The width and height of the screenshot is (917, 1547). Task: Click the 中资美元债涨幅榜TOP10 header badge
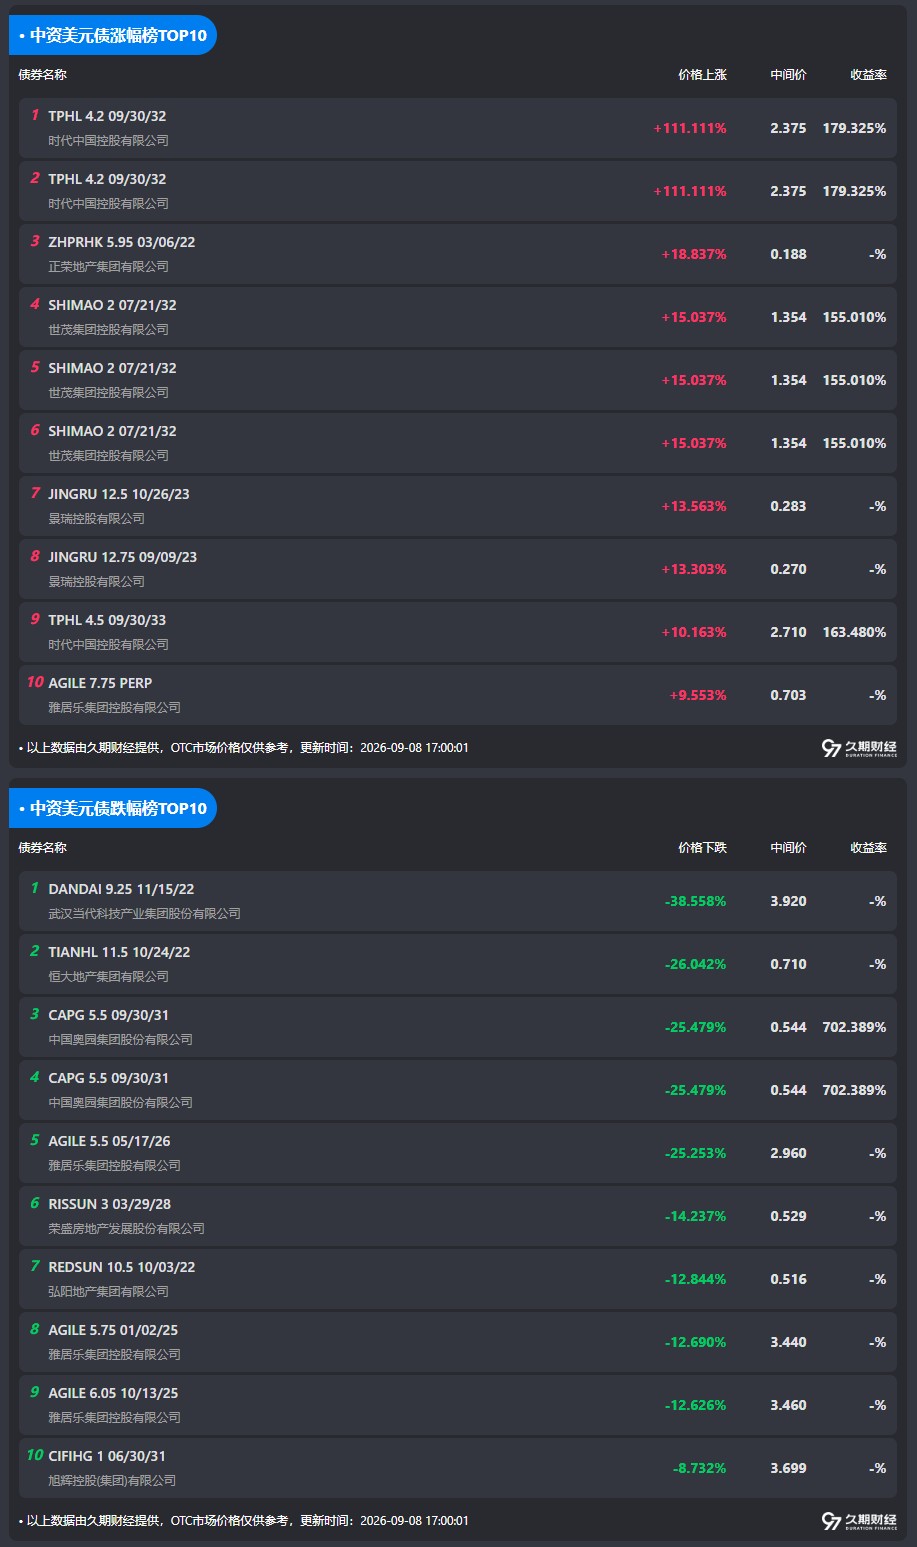(113, 35)
